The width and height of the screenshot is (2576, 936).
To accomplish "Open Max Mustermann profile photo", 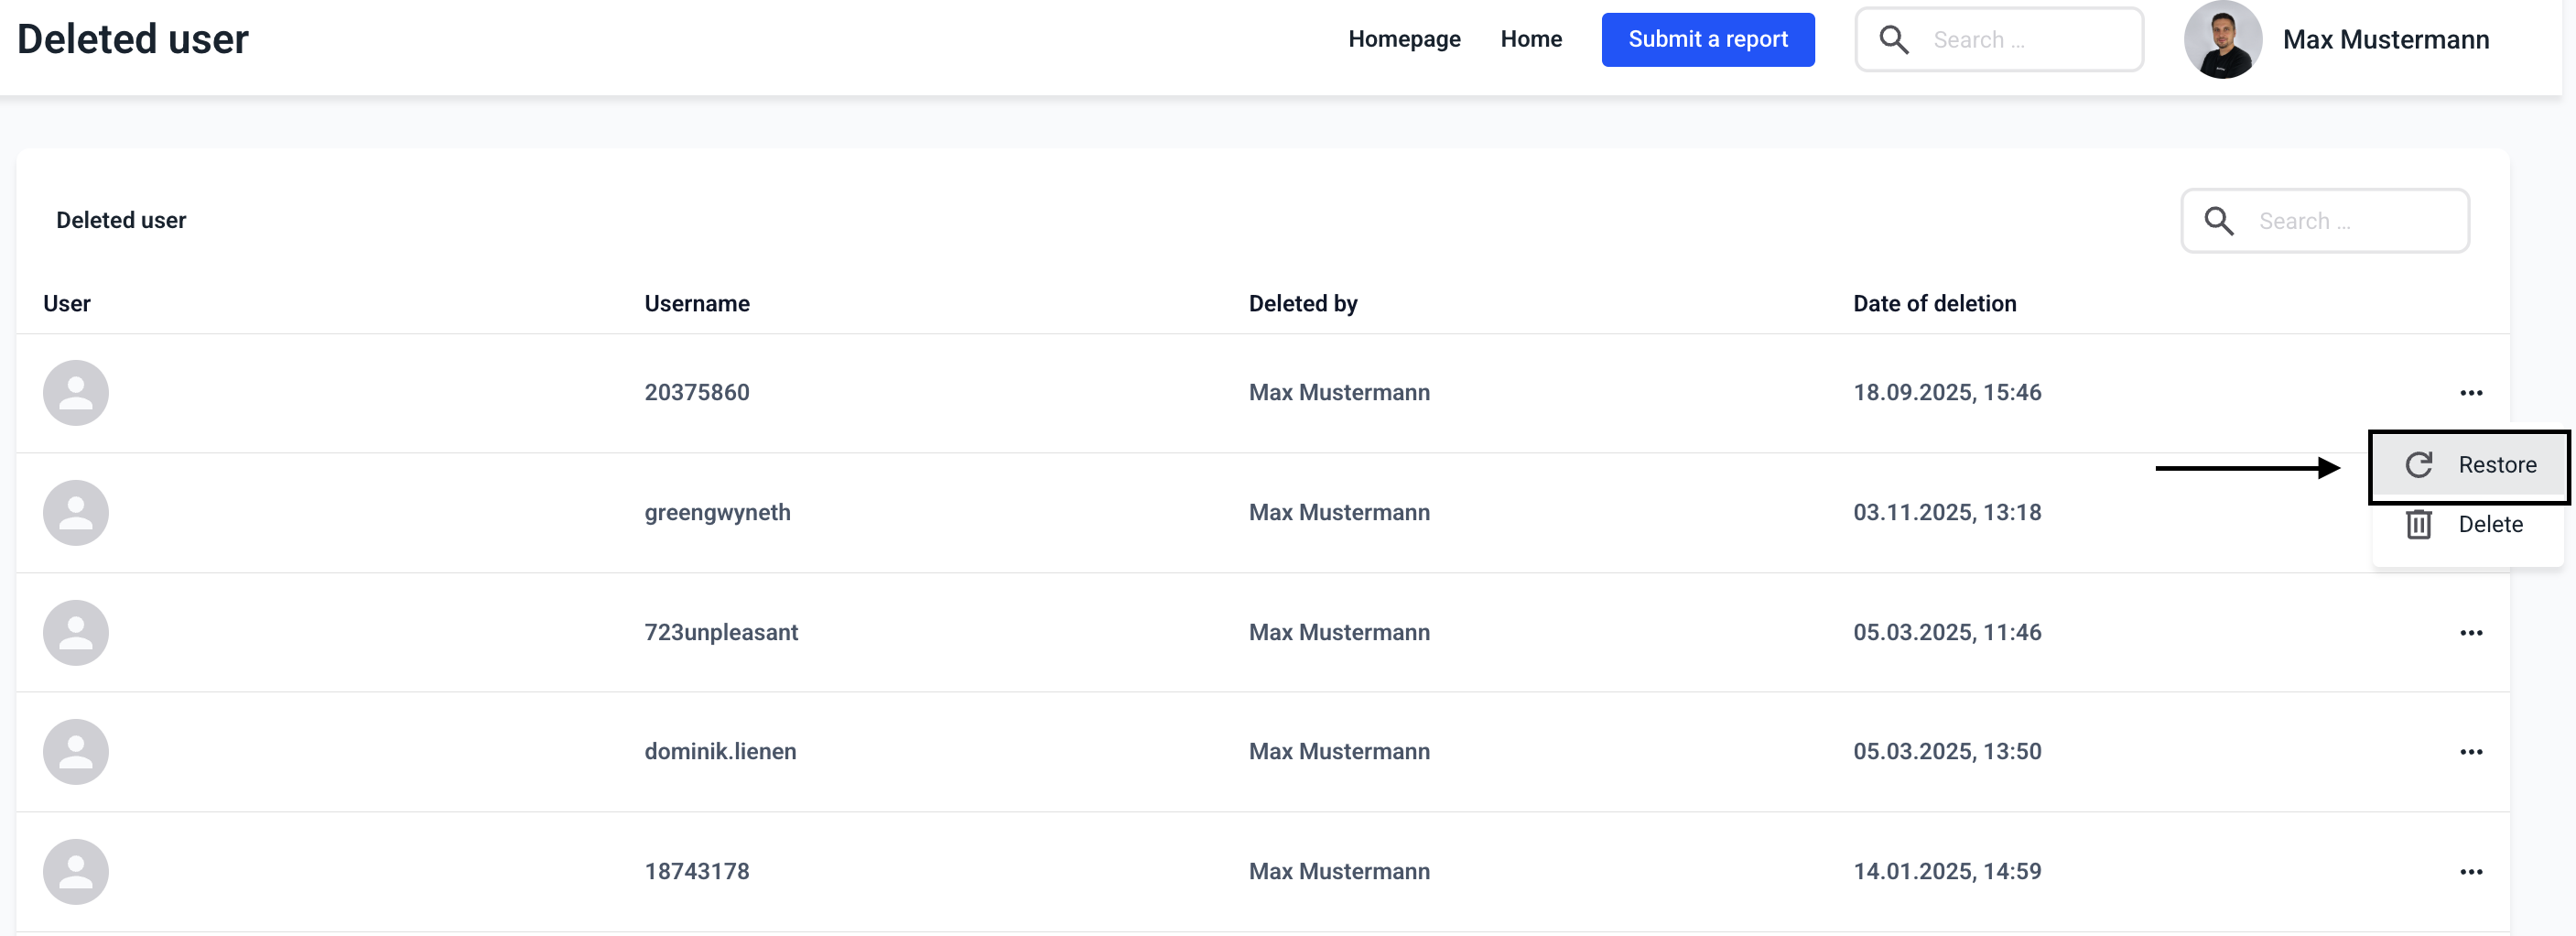I will [2222, 40].
